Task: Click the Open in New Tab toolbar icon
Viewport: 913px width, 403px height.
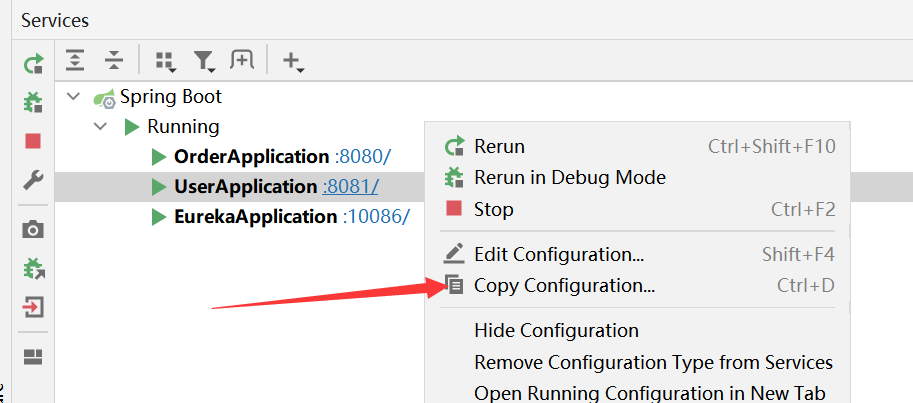Action: [242, 60]
